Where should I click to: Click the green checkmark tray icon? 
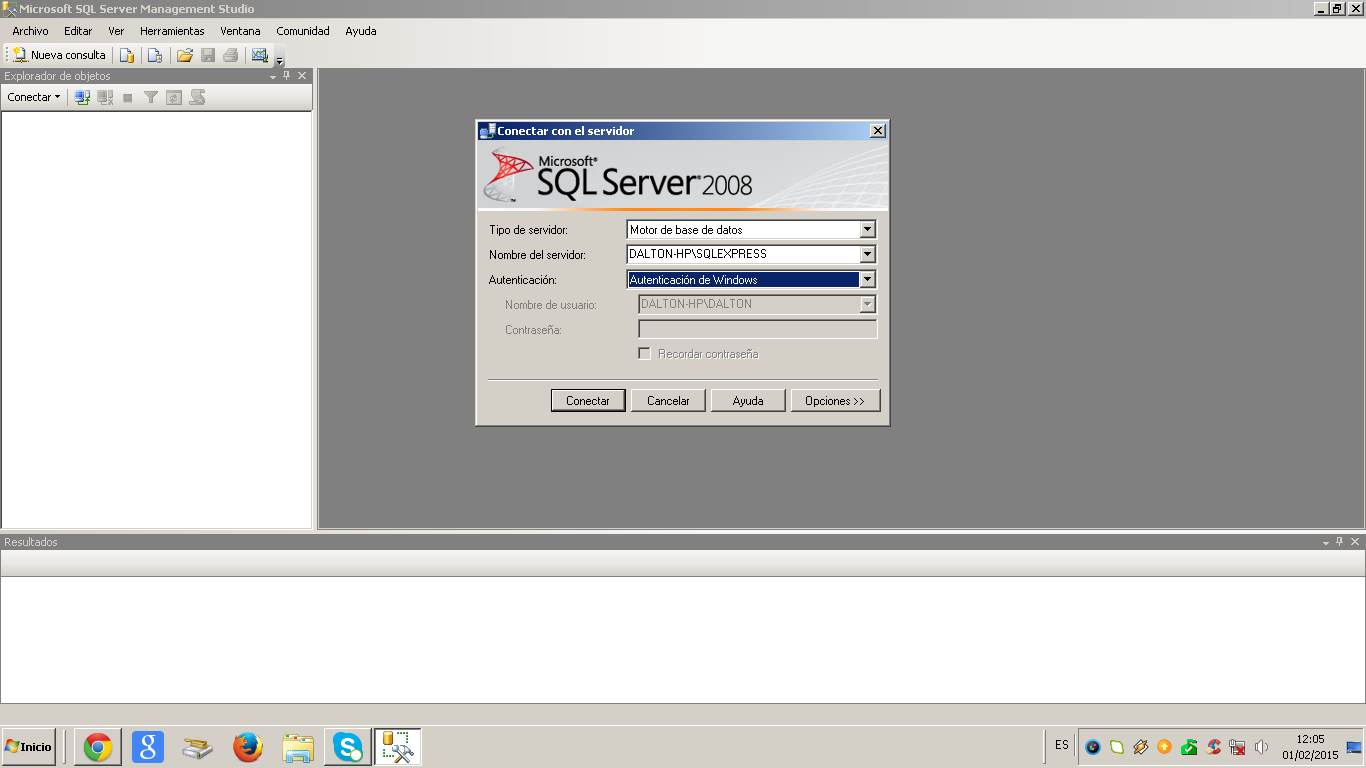tap(1189, 747)
